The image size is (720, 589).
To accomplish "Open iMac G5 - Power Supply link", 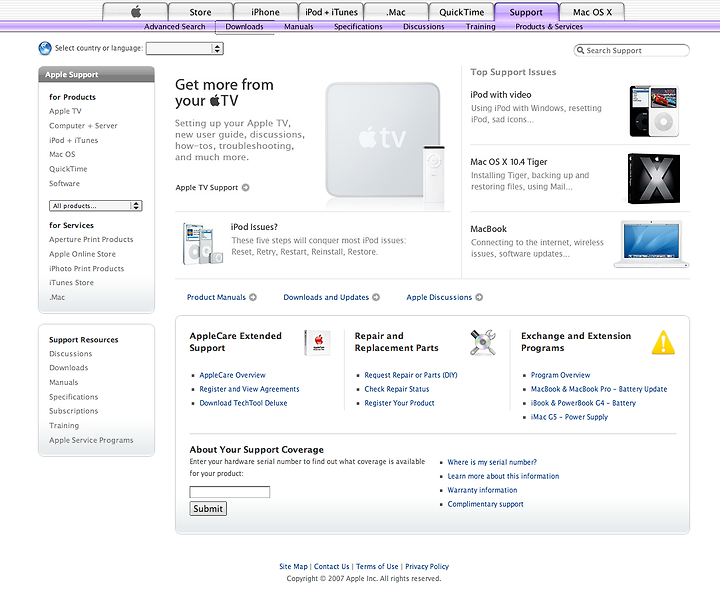I will coord(569,417).
